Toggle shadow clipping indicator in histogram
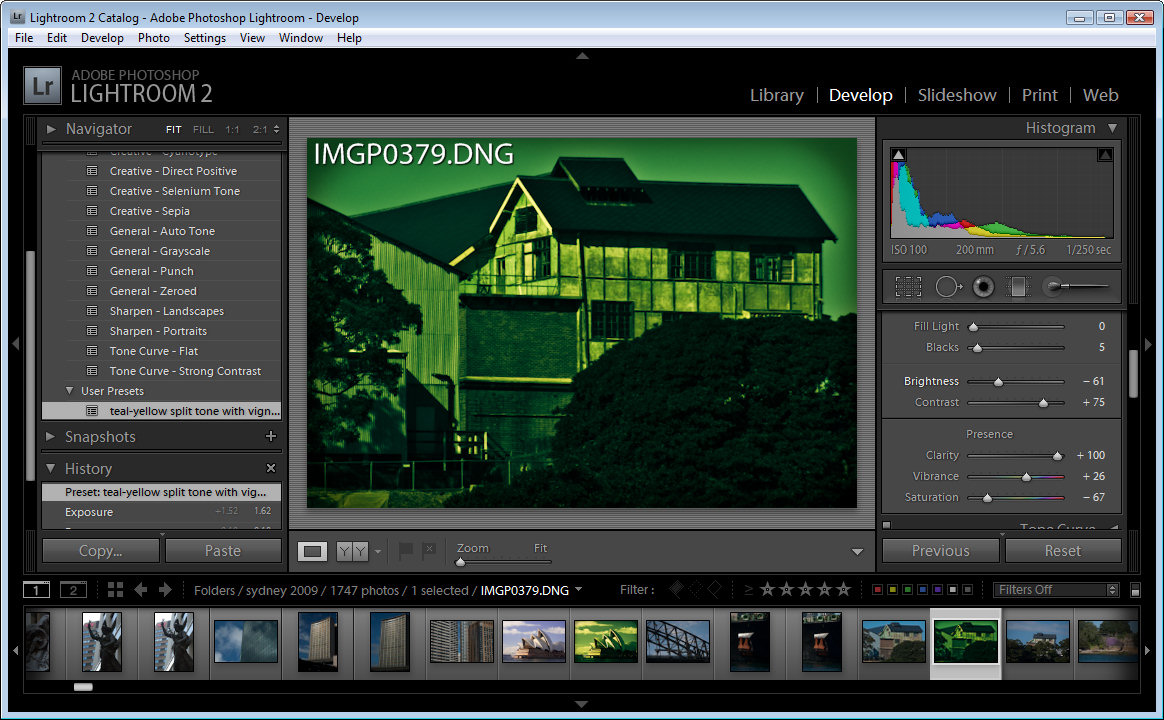Screen dimensions: 1164x720 898,155
